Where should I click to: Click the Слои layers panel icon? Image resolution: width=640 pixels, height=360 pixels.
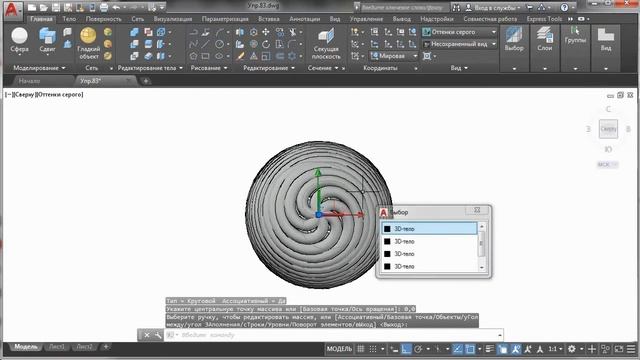pos(544,39)
